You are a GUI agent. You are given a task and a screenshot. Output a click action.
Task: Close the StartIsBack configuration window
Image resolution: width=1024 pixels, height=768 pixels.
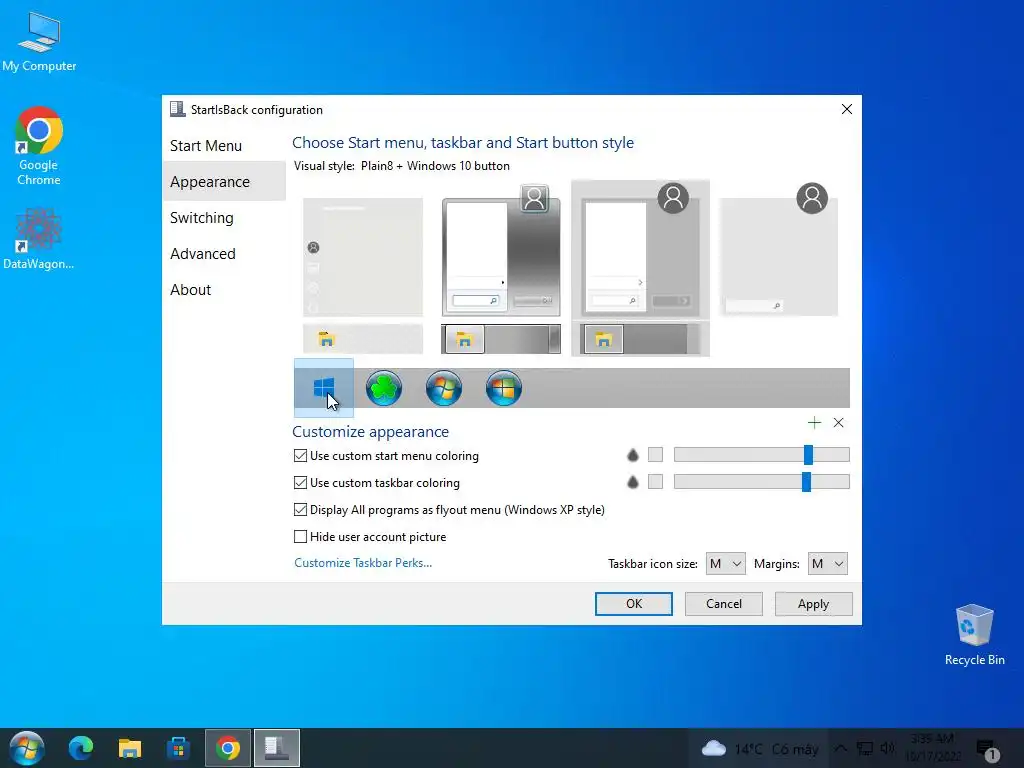point(846,109)
